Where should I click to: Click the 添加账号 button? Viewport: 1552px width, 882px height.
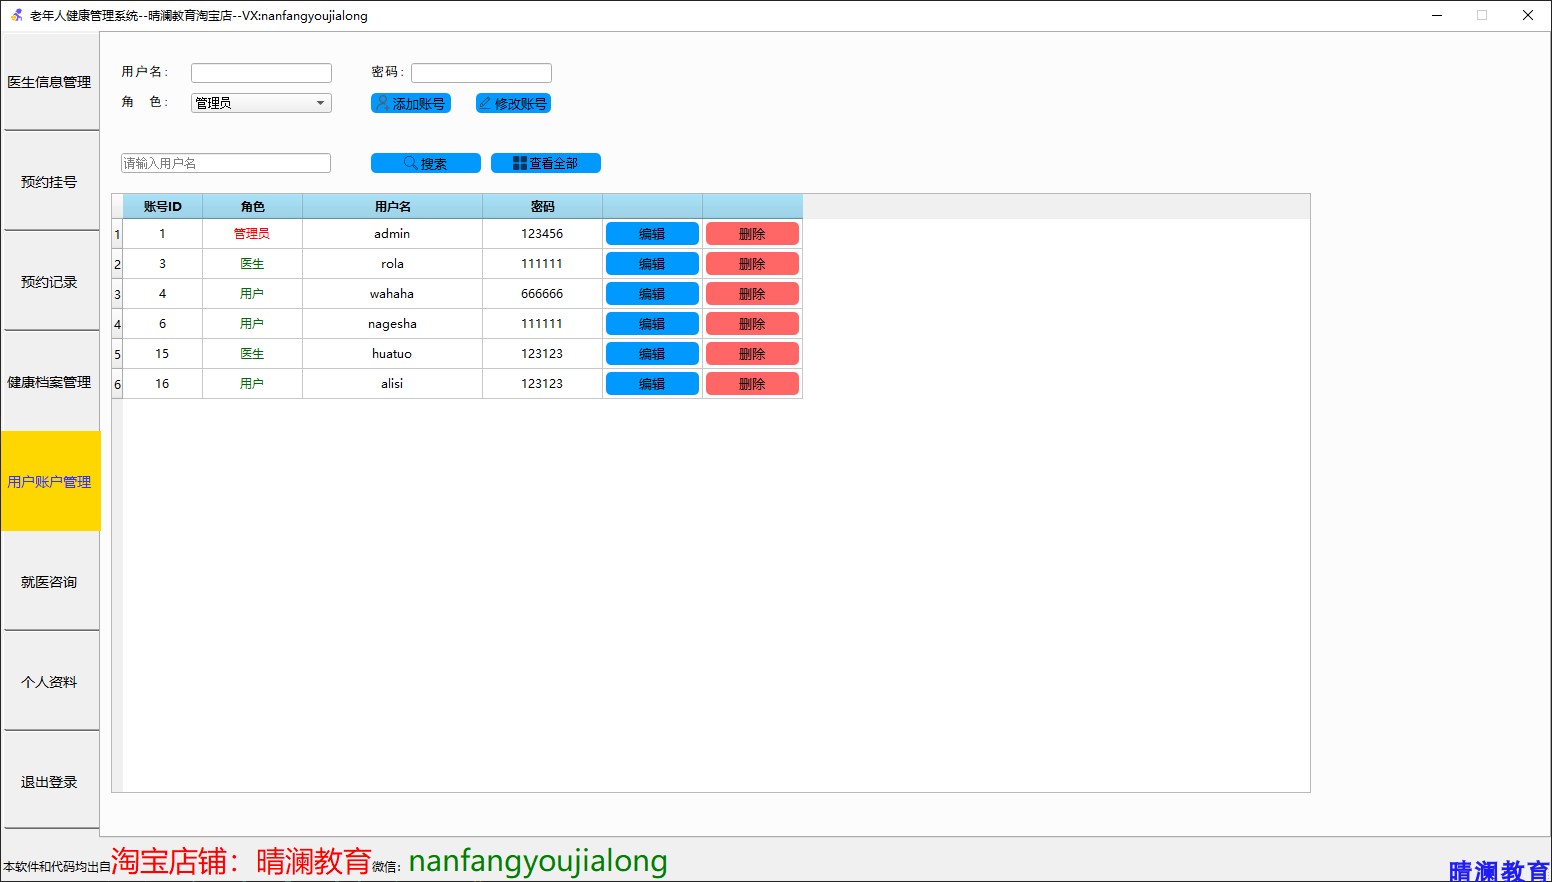click(x=411, y=103)
